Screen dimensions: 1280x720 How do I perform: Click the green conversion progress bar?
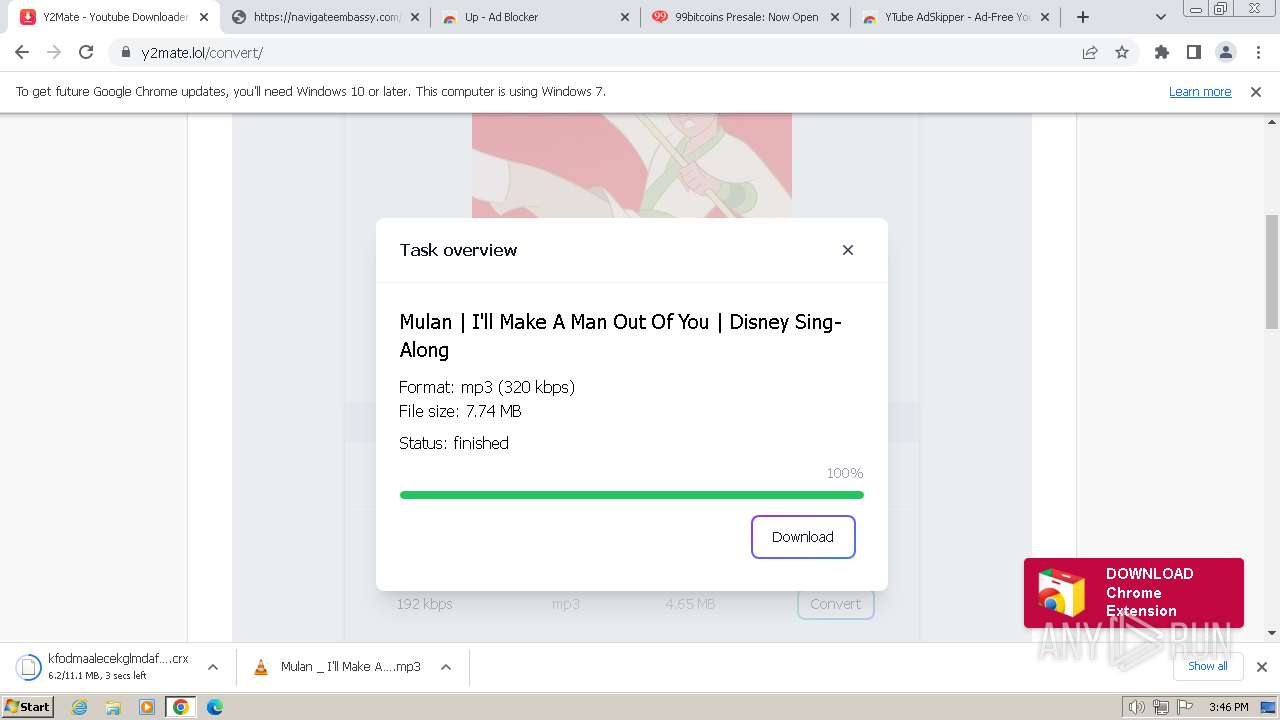point(631,494)
